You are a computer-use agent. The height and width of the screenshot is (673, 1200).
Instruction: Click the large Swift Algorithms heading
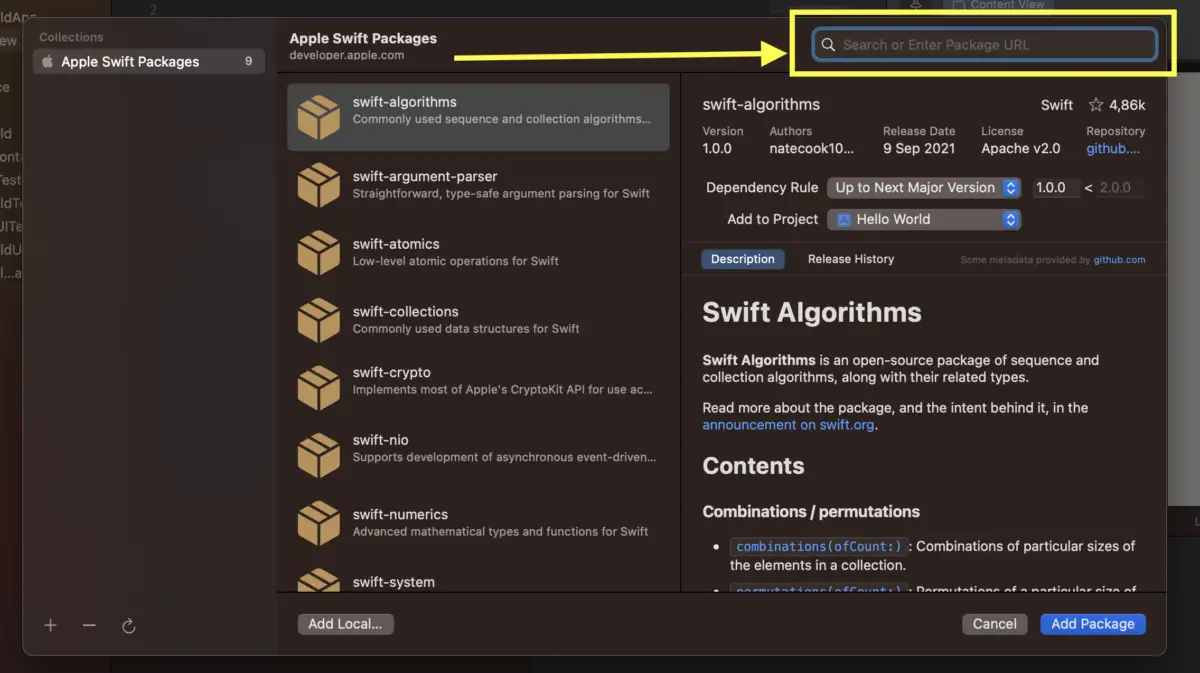point(812,313)
